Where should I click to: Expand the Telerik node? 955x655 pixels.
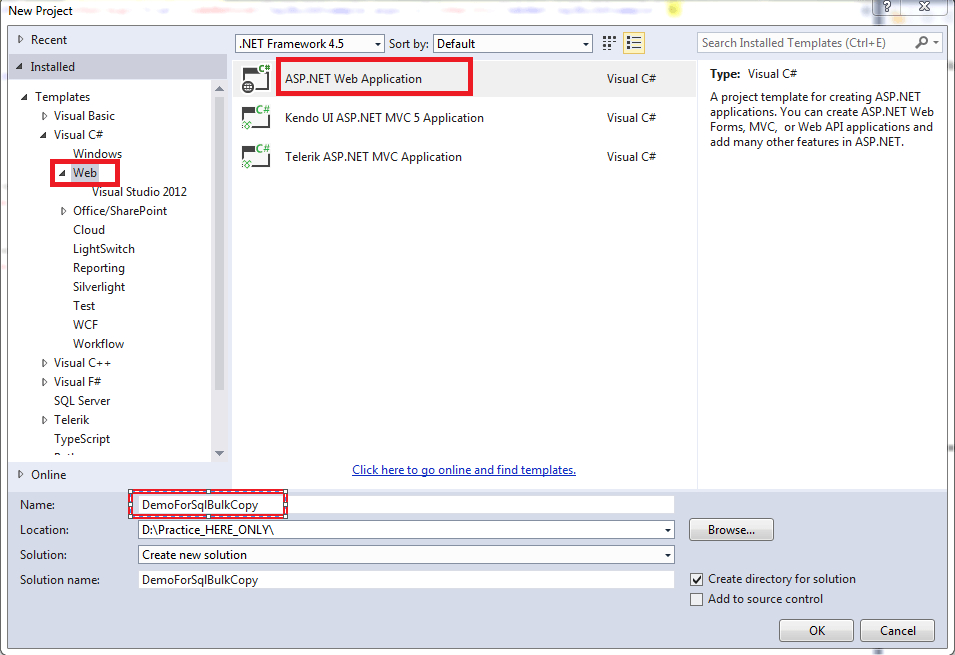[x=44, y=420]
